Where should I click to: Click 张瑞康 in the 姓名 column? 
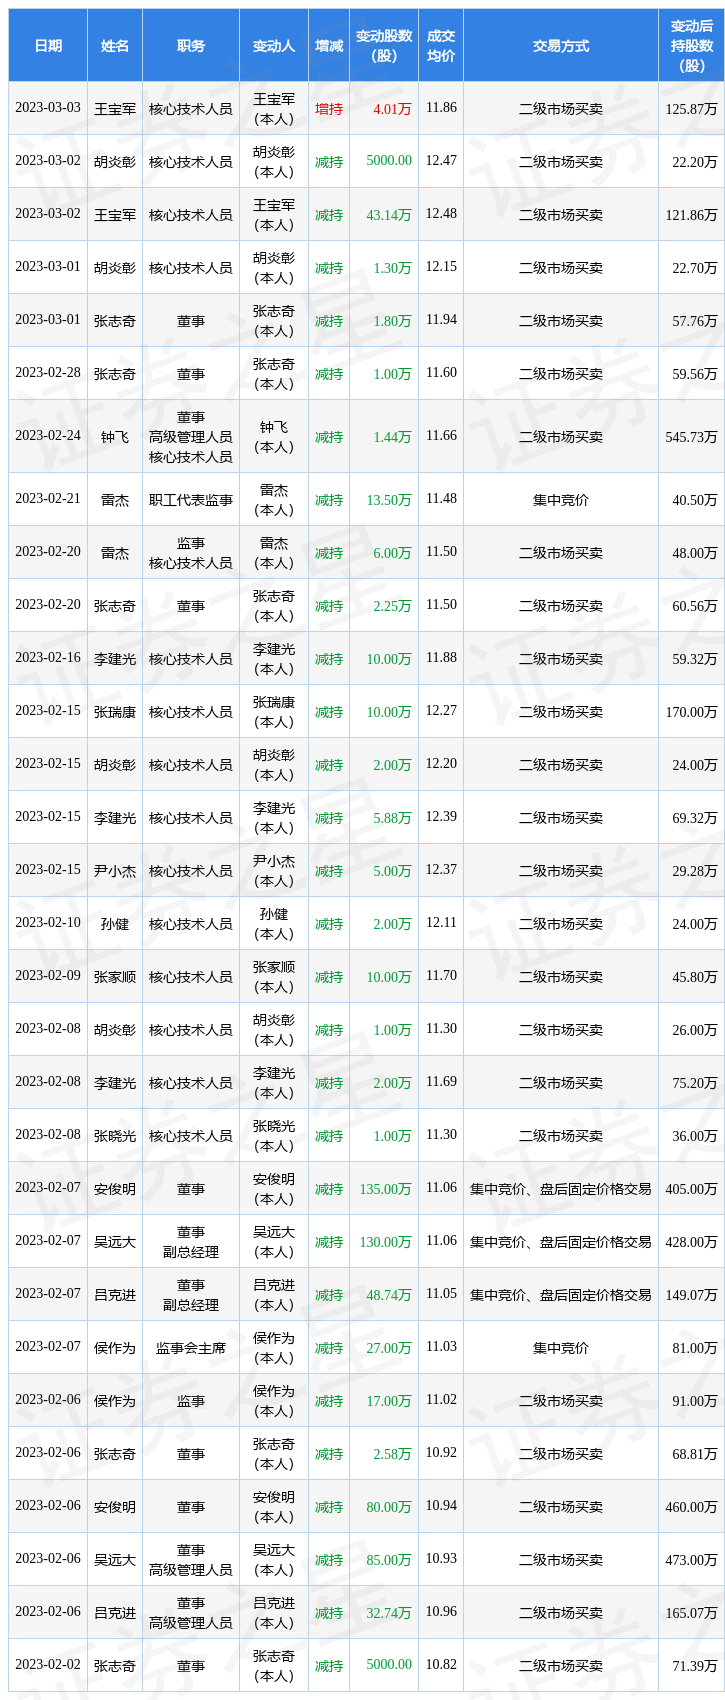(115, 712)
